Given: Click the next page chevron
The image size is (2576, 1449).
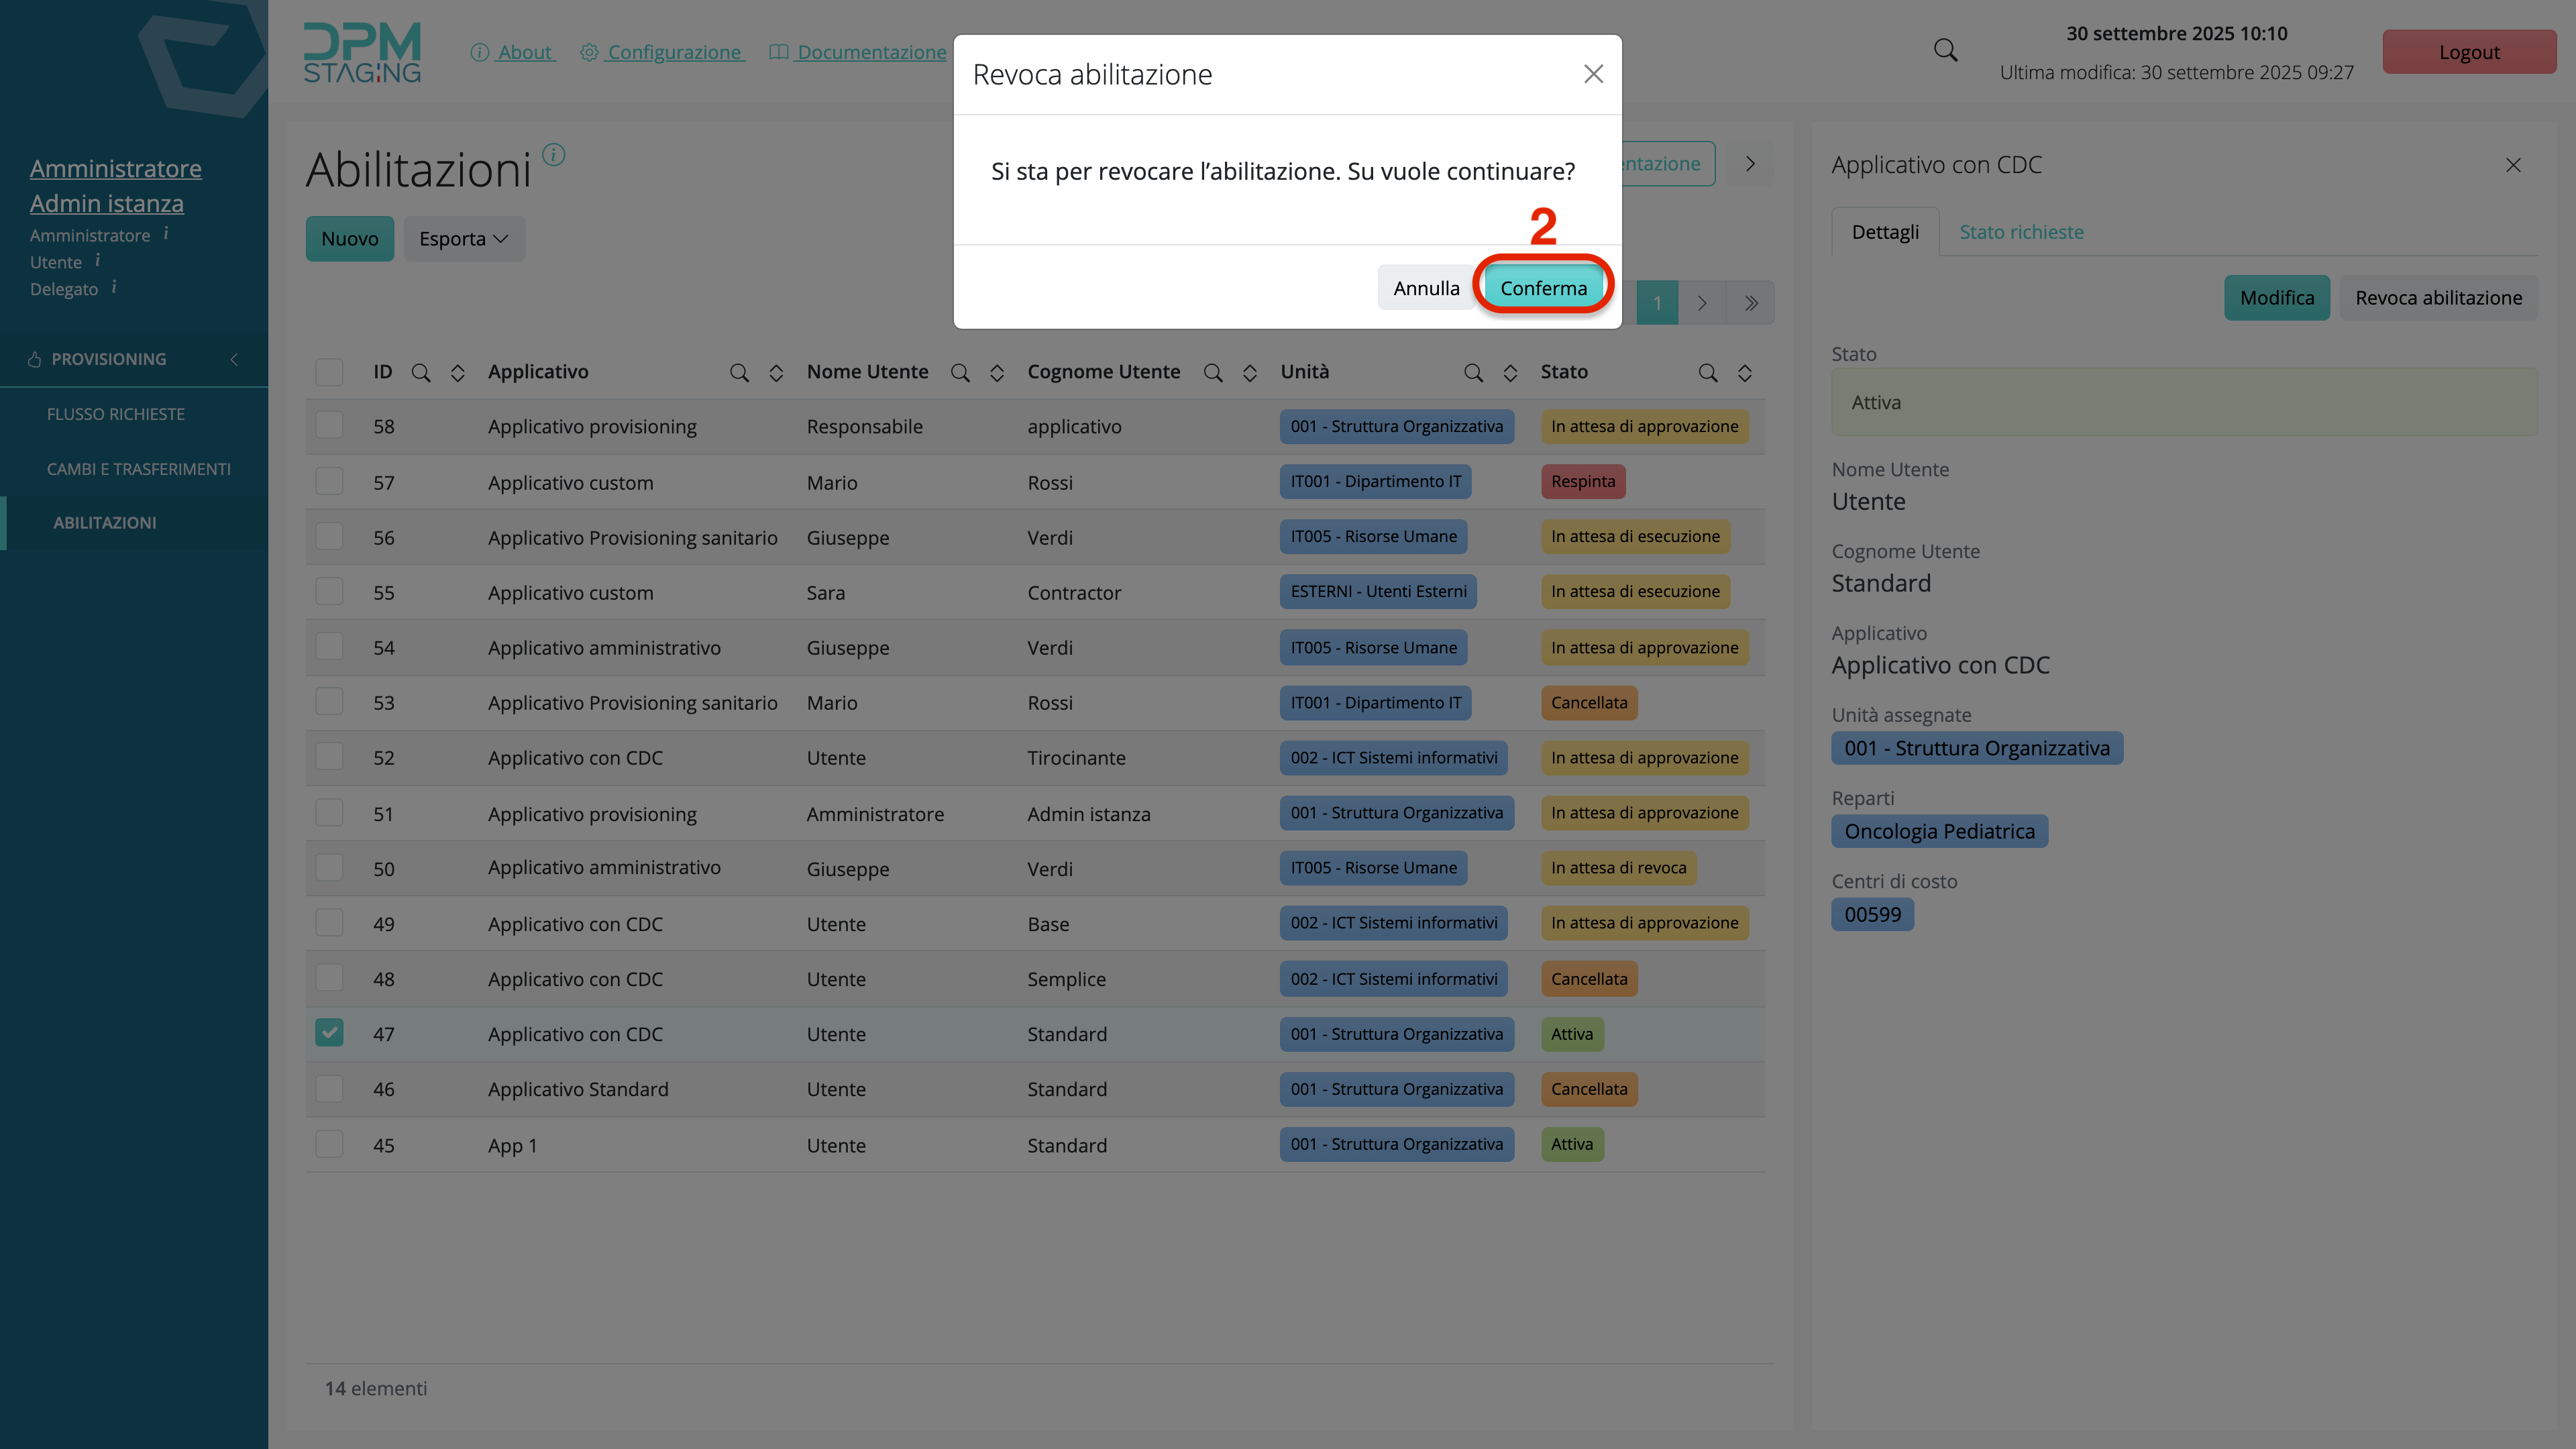Looking at the screenshot, I should point(1702,303).
